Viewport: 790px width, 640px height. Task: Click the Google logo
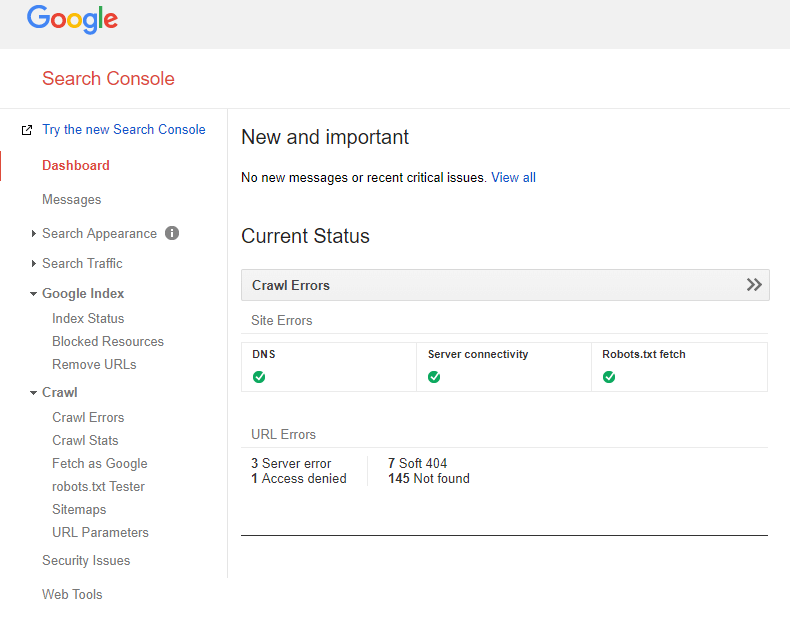coord(72,20)
